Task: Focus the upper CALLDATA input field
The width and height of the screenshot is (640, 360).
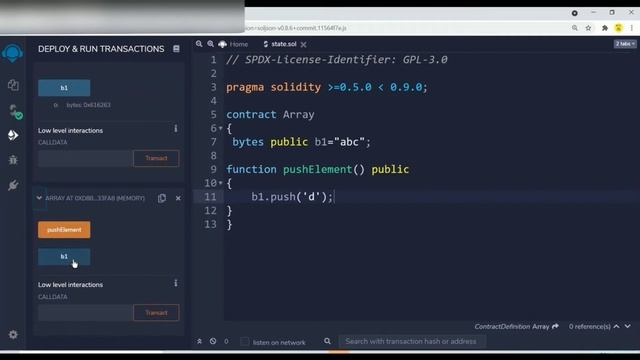Action: [85, 158]
